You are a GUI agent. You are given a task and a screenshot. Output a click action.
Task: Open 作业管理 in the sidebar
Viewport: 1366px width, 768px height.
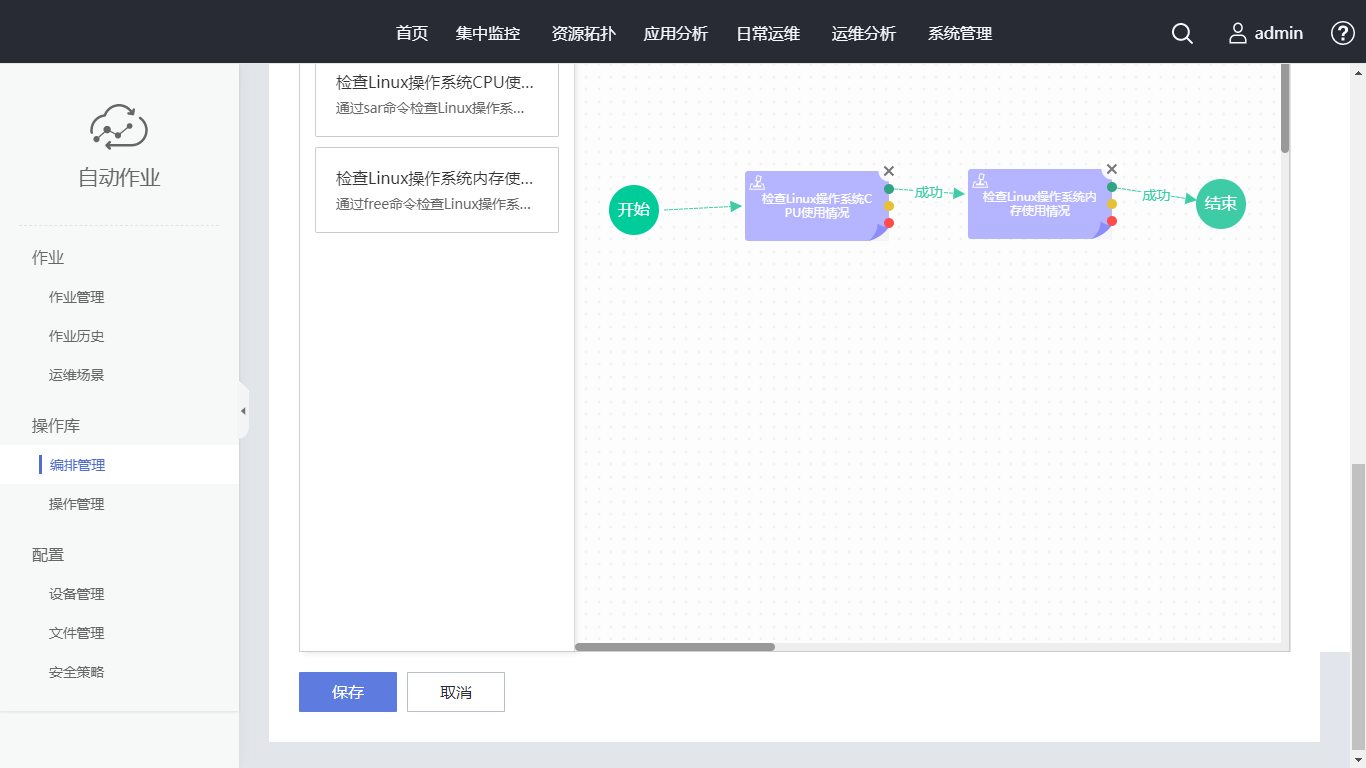(77, 297)
